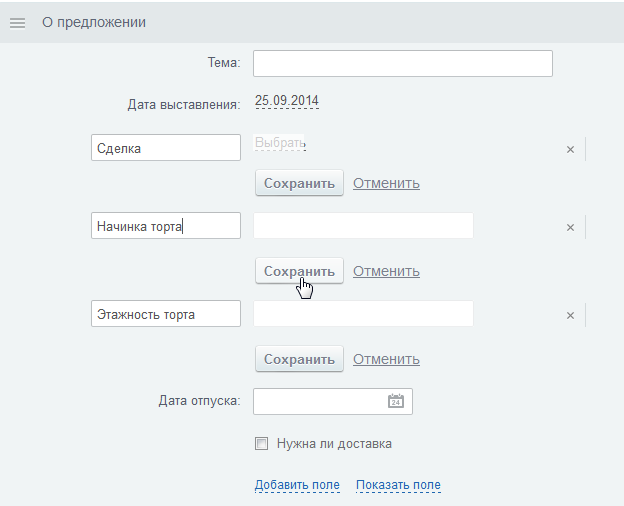Save the Этажность торта field

point(299,359)
